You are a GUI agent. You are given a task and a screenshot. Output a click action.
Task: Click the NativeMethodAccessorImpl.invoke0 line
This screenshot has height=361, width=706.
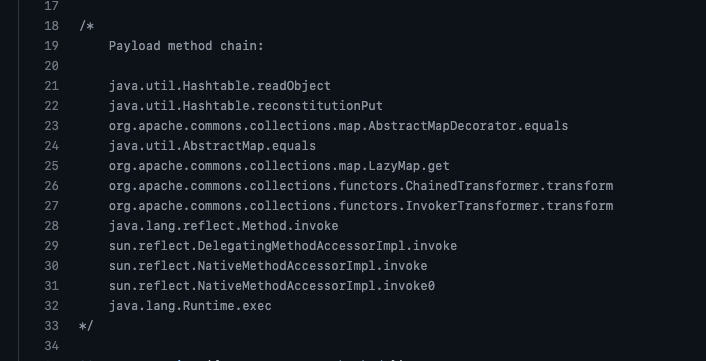pyautogui.click(x=272, y=286)
